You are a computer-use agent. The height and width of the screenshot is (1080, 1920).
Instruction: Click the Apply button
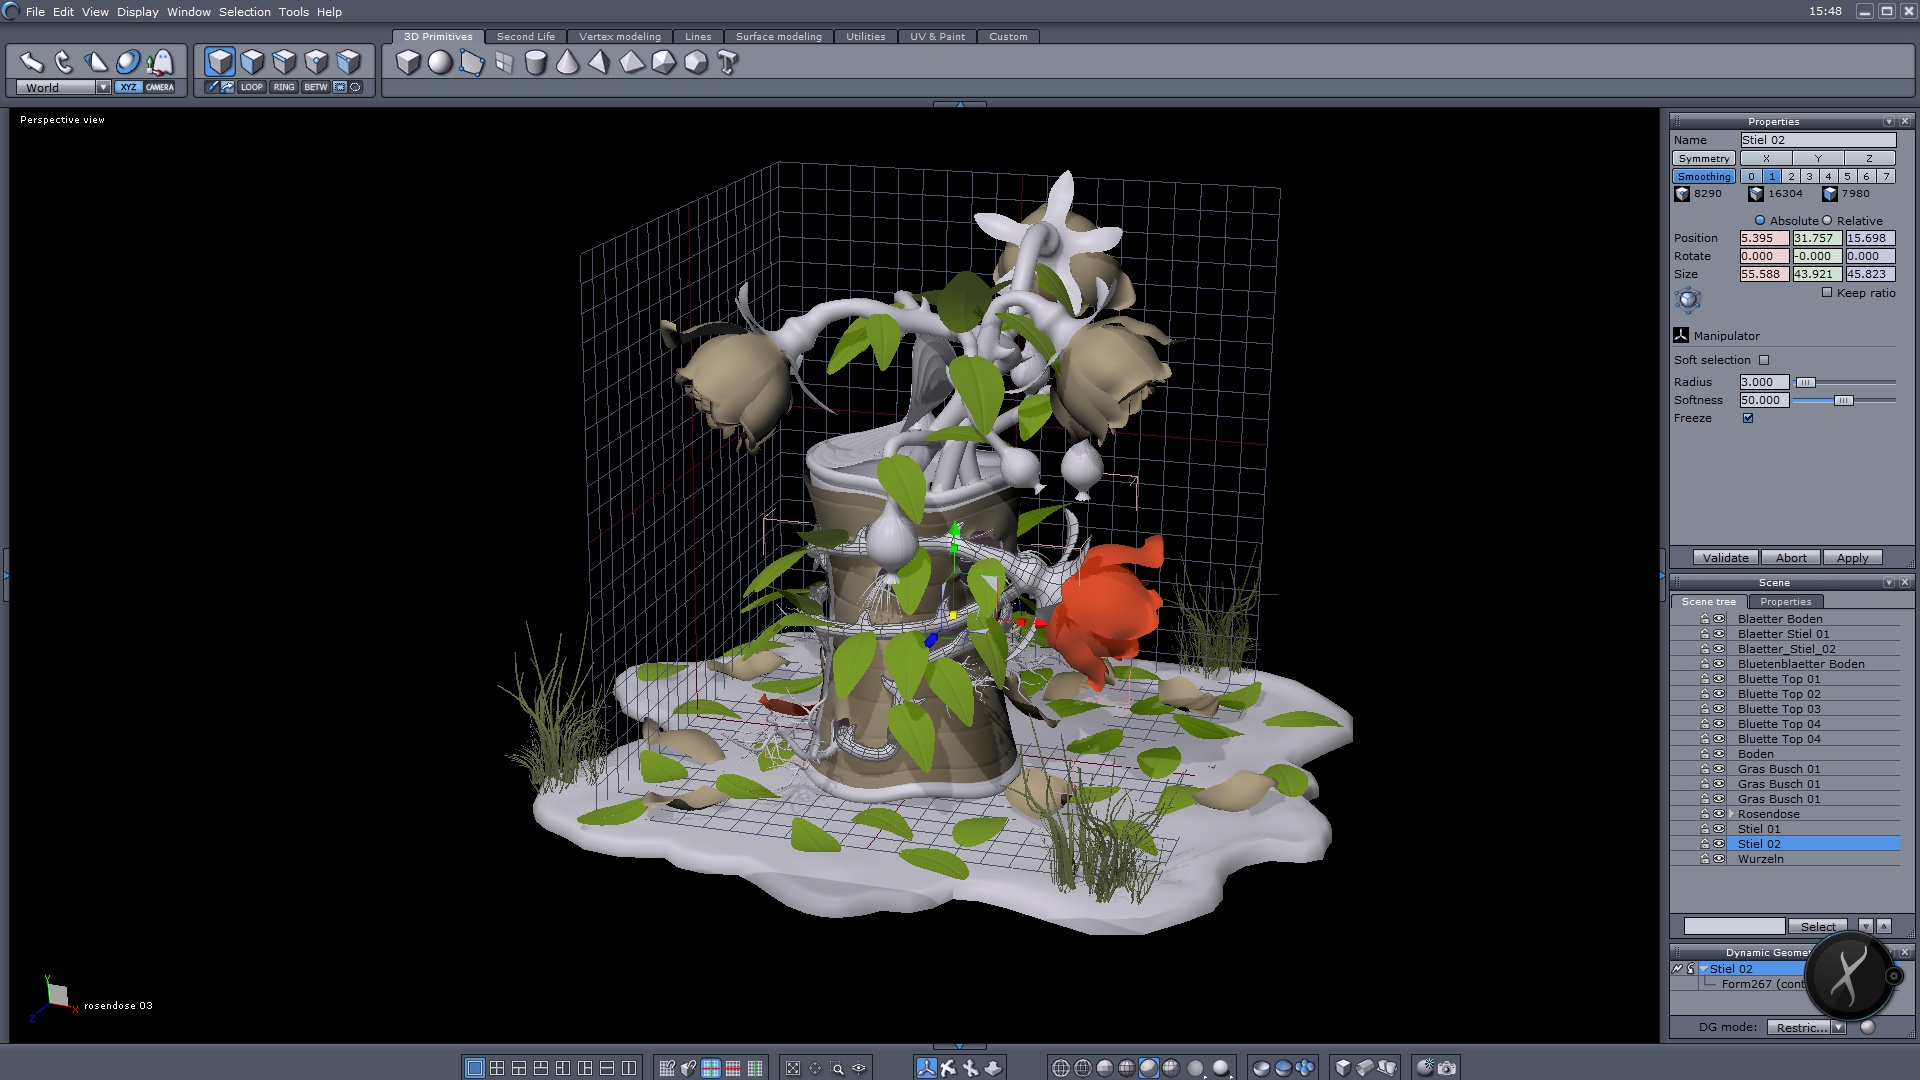(x=1852, y=558)
